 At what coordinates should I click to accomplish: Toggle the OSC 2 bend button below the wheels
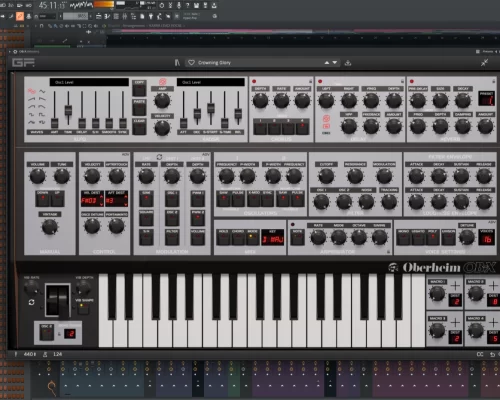47,333
